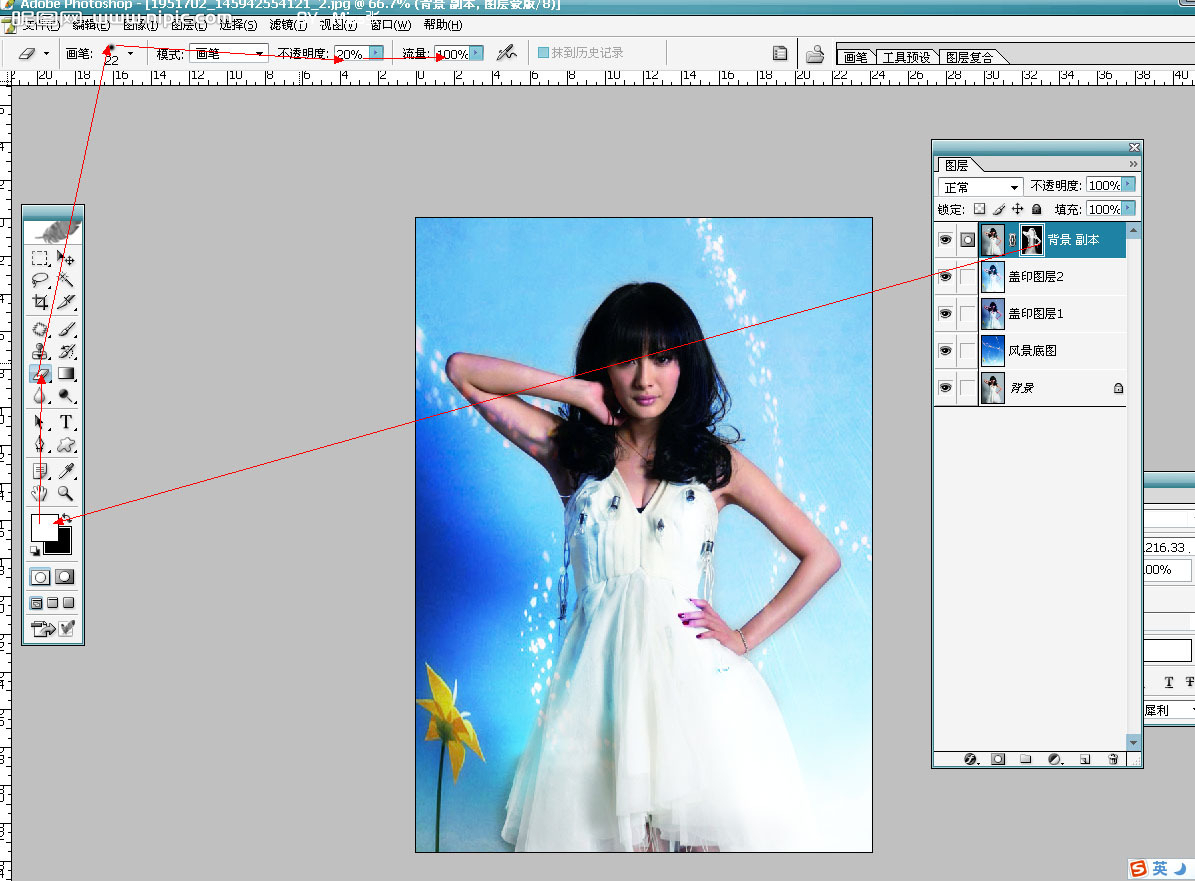
Task: Open the brush Mode dropdown in options bar
Action: (232, 54)
